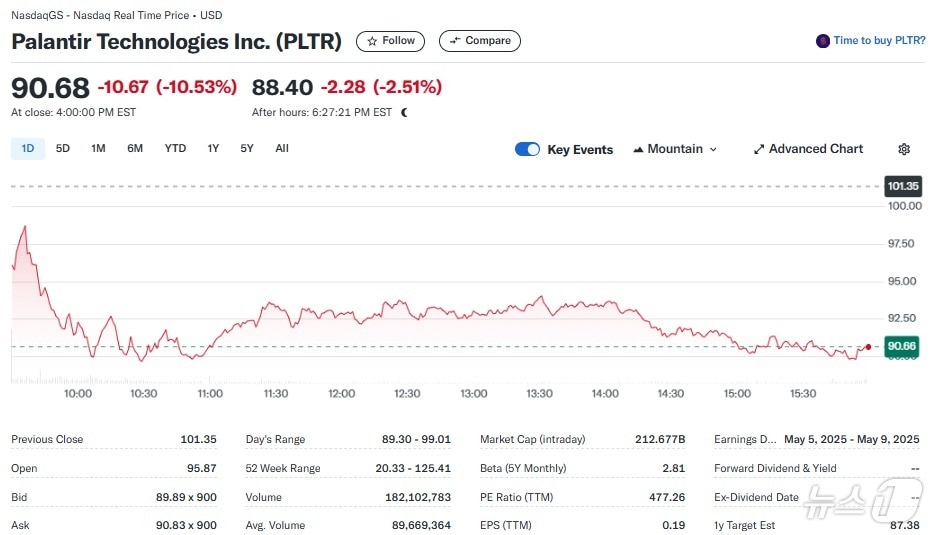Select the 1Y chart range
Image resolution: width=933 pixels, height=535 pixels.
tap(213, 149)
